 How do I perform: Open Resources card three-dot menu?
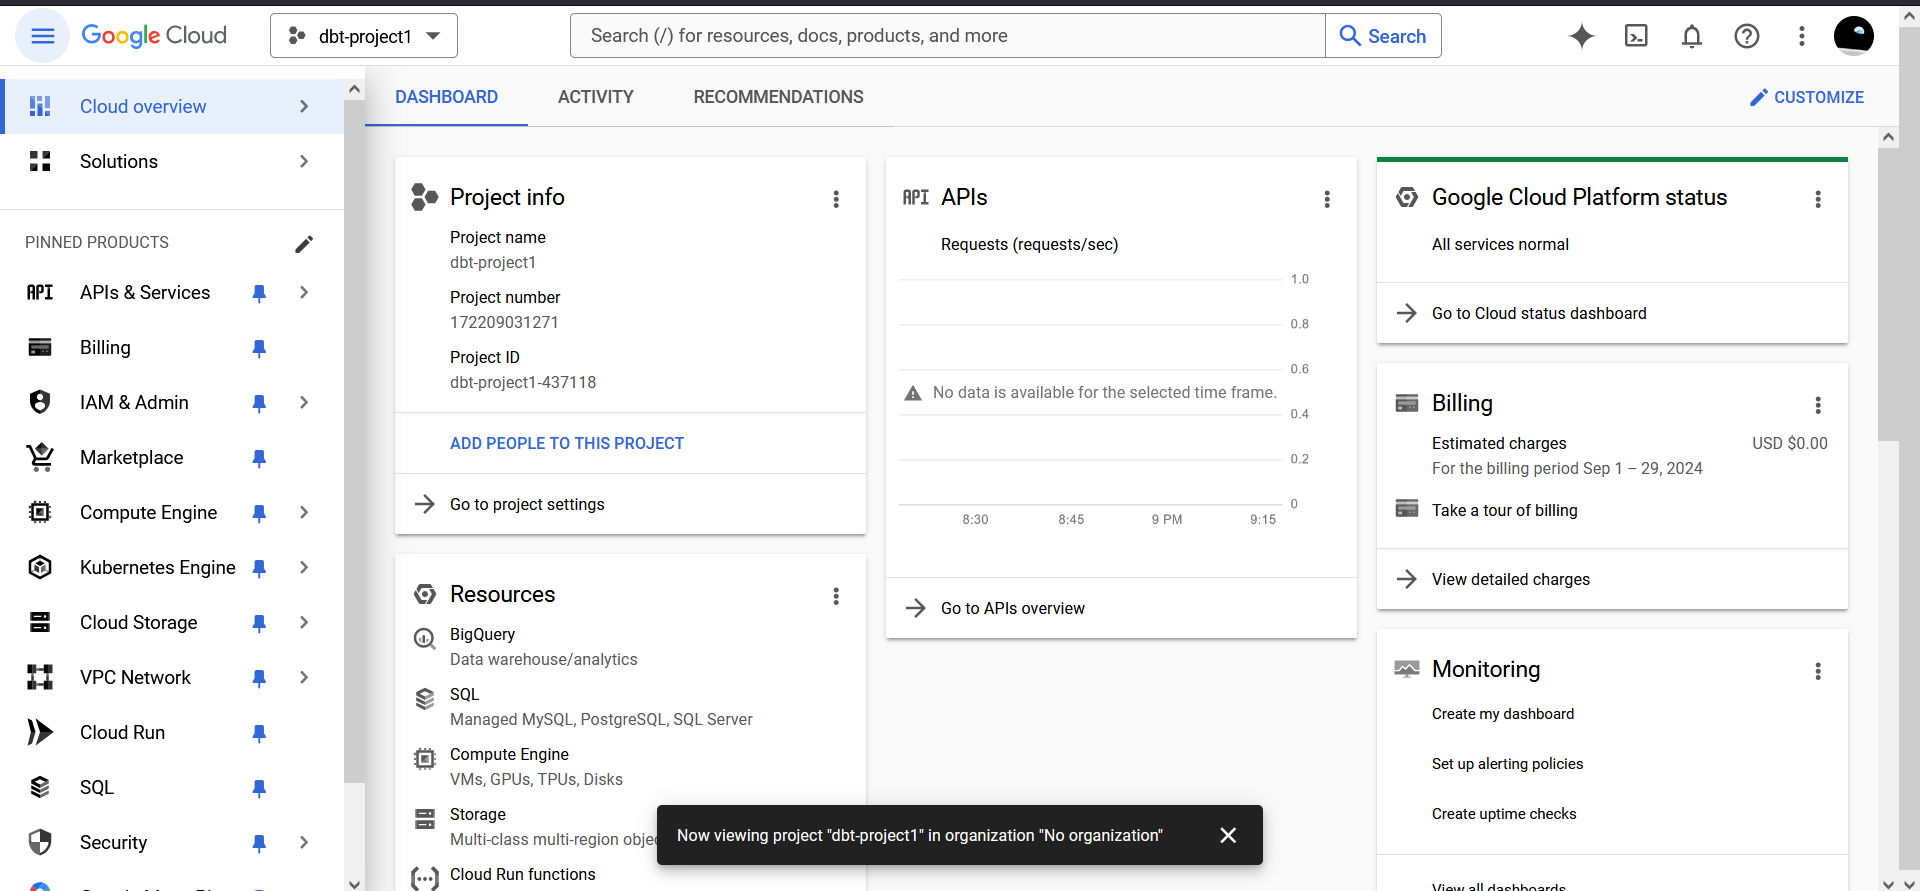tap(836, 596)
